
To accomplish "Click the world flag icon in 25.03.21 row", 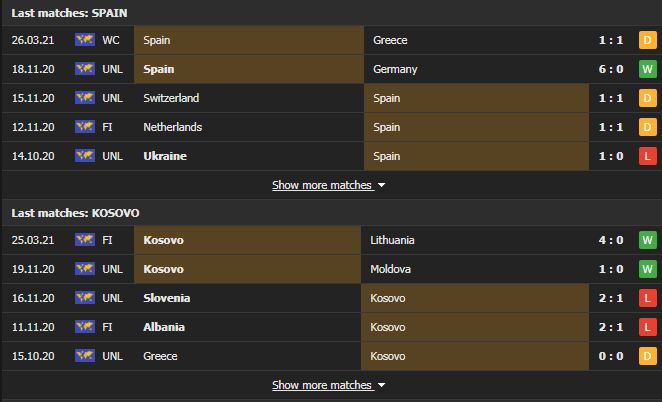I will [85, 240].
